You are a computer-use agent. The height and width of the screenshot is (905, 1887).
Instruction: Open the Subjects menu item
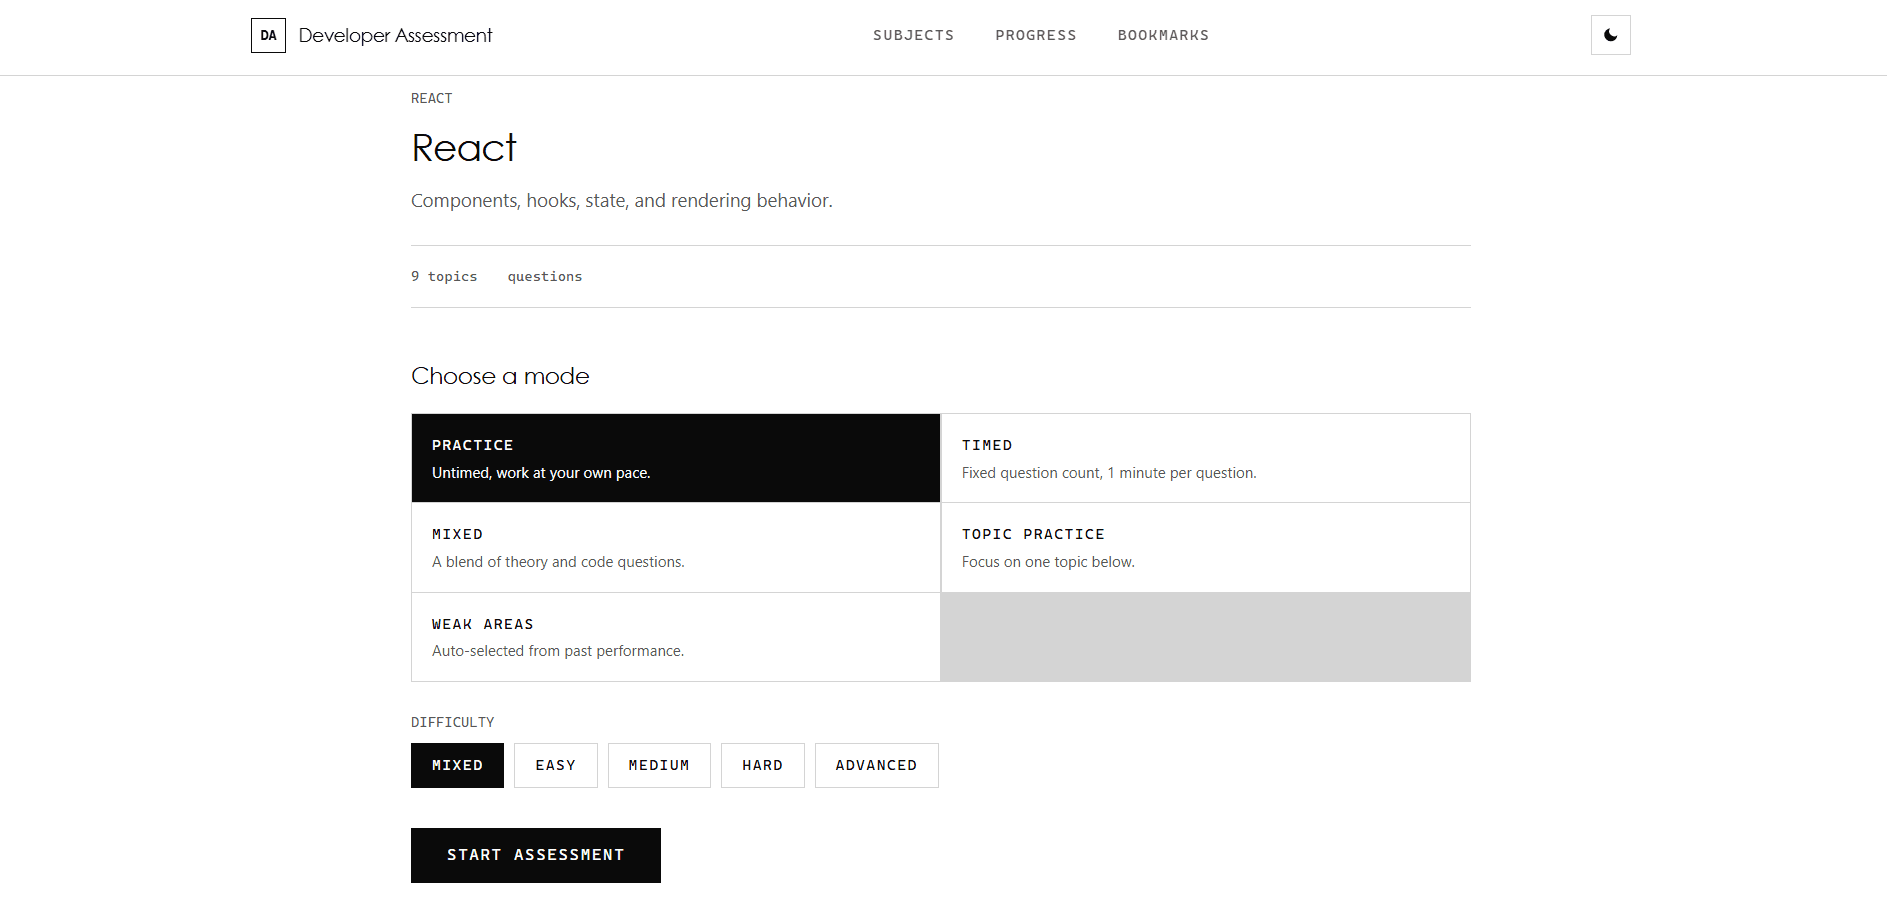coord(913,35)
